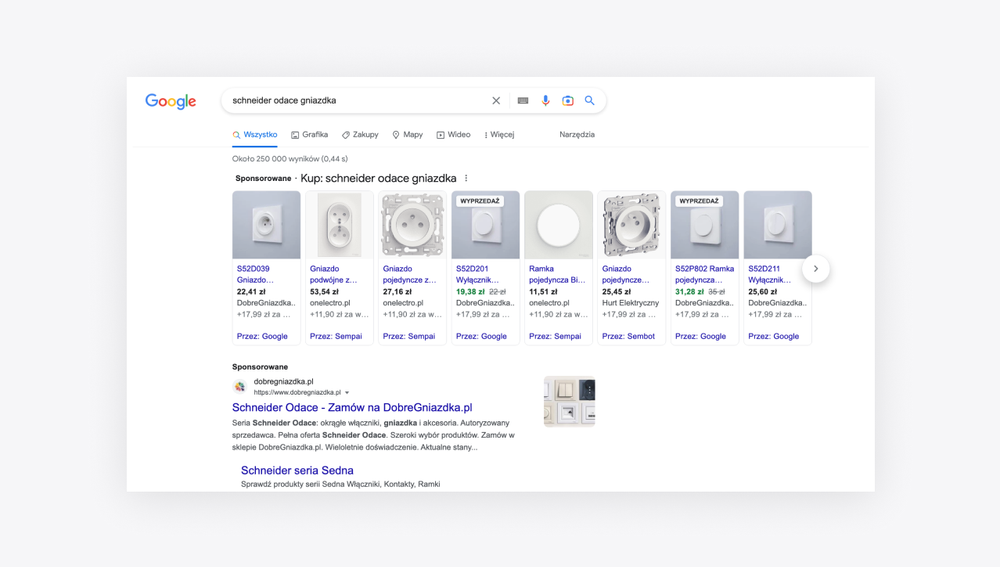Search by image with camera icon

(568, 101)
